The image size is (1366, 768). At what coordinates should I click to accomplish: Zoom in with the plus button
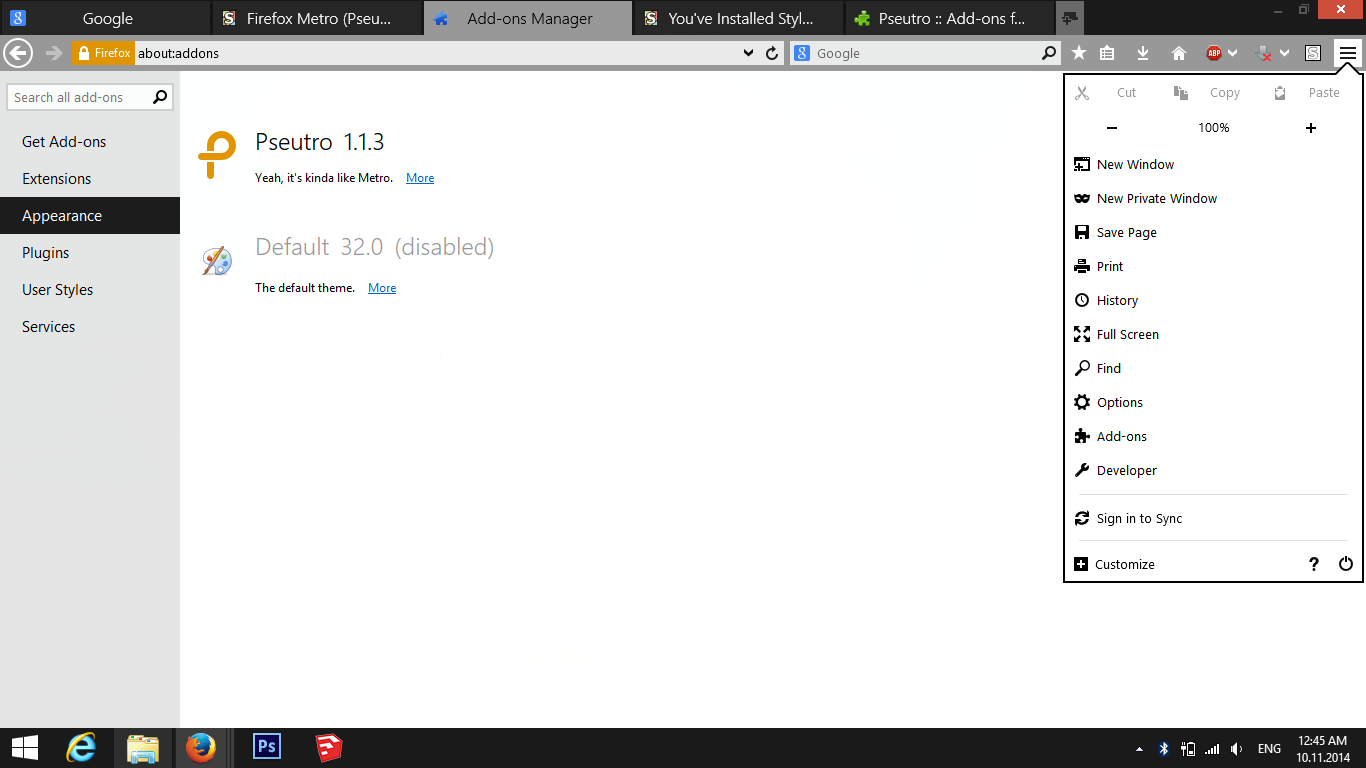(1311, 128)
